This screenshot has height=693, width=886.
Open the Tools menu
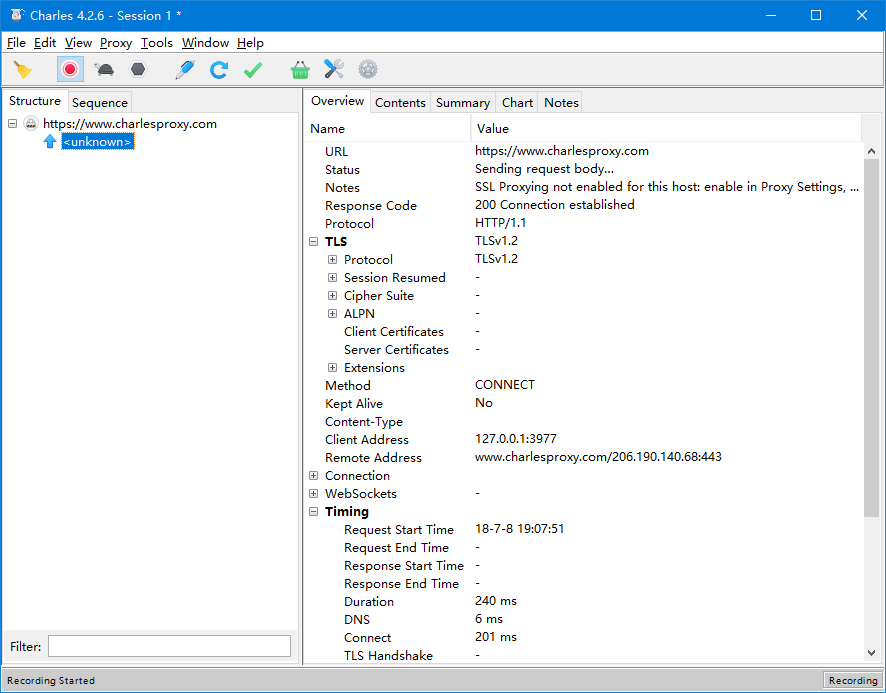[x=157, y=43]
